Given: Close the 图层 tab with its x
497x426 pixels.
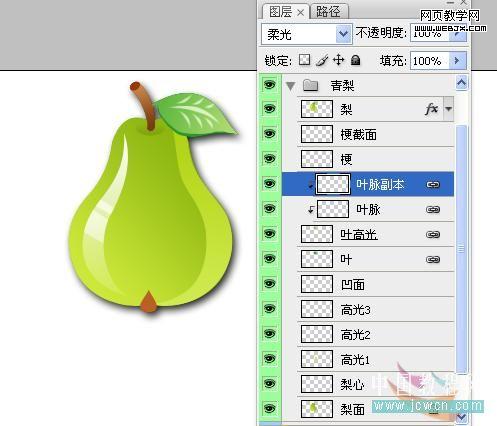Looking at the screenshot, I should tap(300, 13).
